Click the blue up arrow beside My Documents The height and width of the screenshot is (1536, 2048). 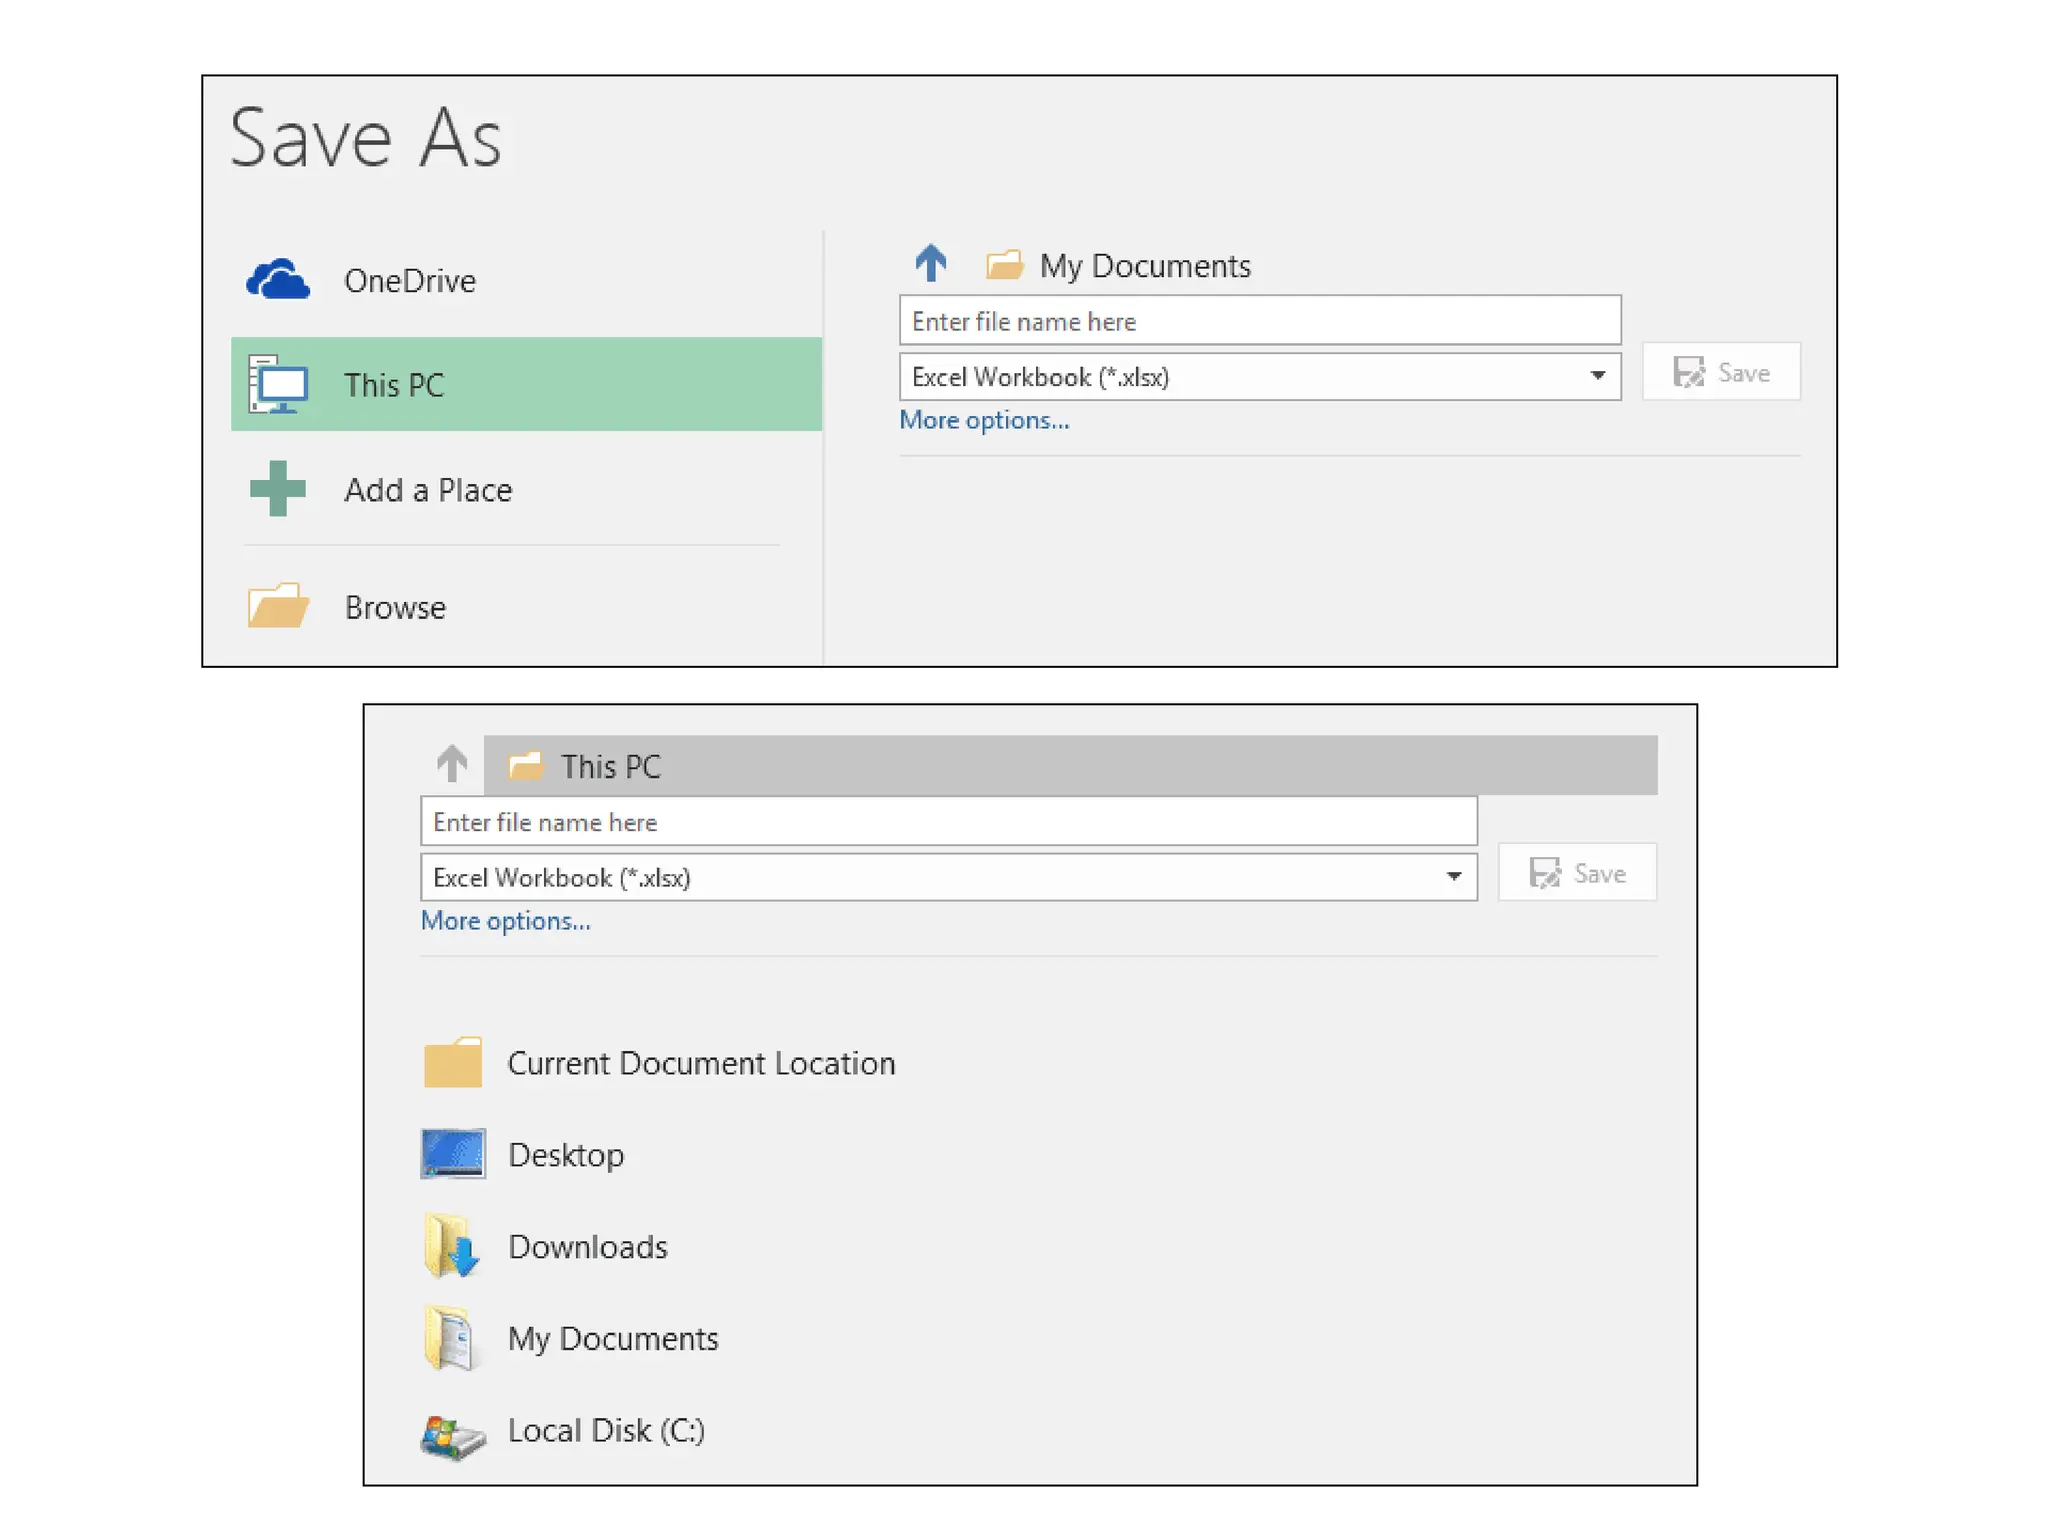pyautogui.click(x=930, y=264)
